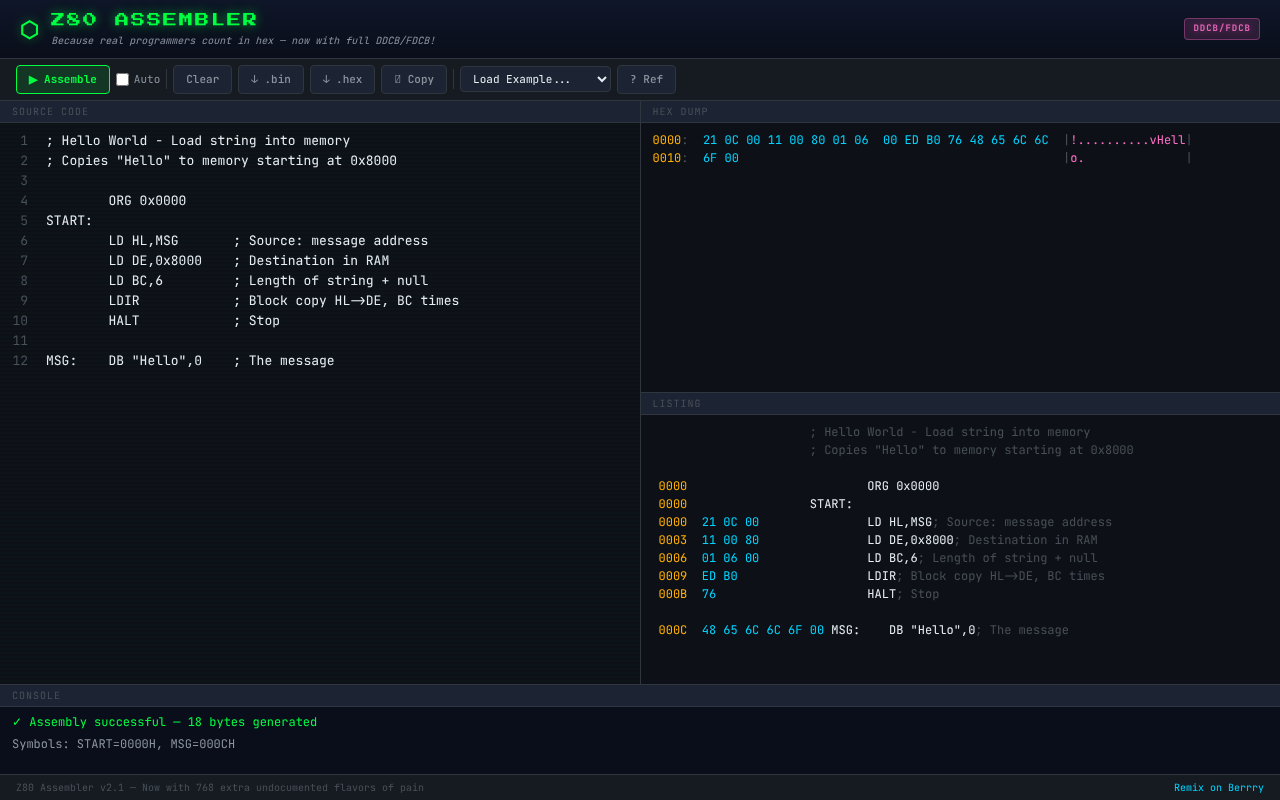
Task: Download the .hex file
Action: [x=342, y=80]
